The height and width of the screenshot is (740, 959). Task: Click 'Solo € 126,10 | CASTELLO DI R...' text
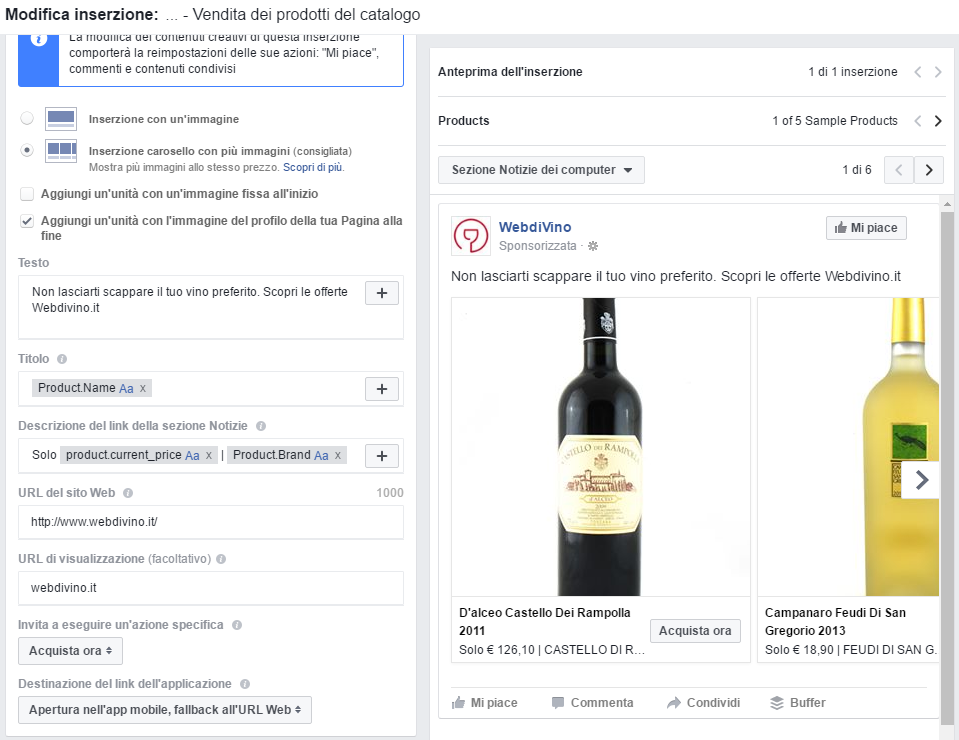(x=552, y=649)
